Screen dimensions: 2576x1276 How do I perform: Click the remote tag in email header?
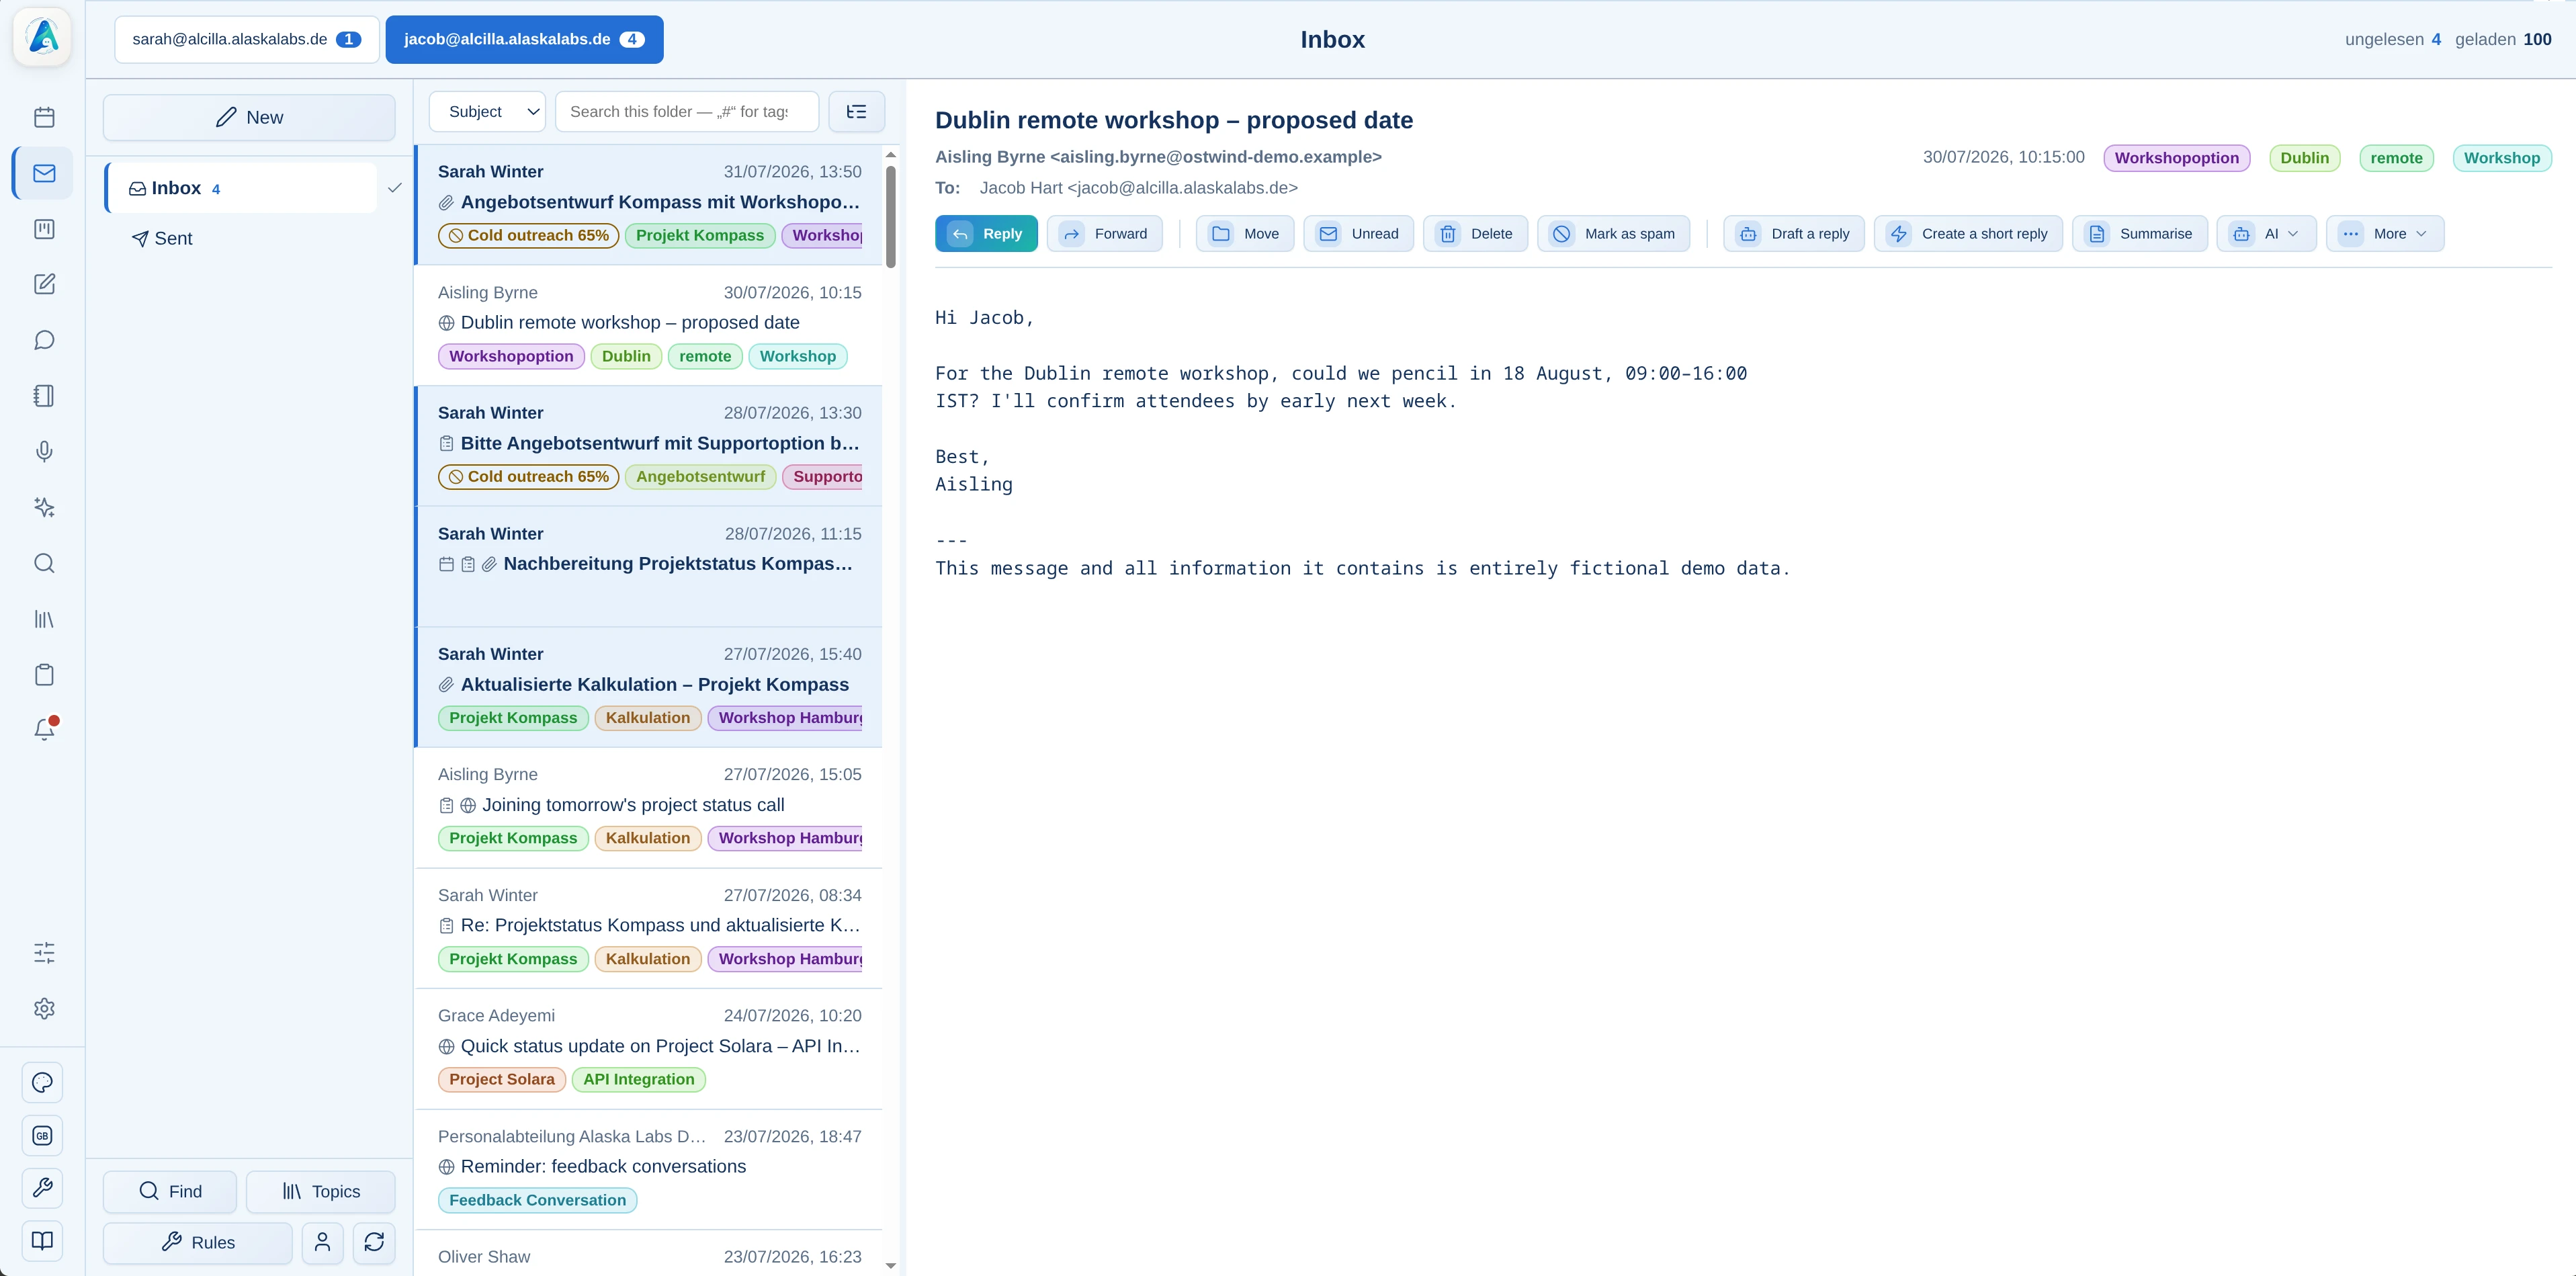coord(2396,158)
